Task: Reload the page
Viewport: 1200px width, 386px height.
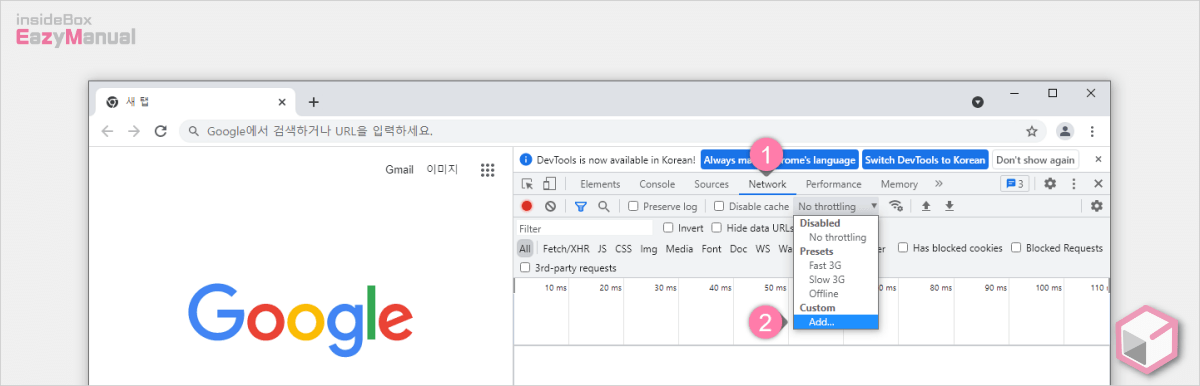Action: pos(160,131)
